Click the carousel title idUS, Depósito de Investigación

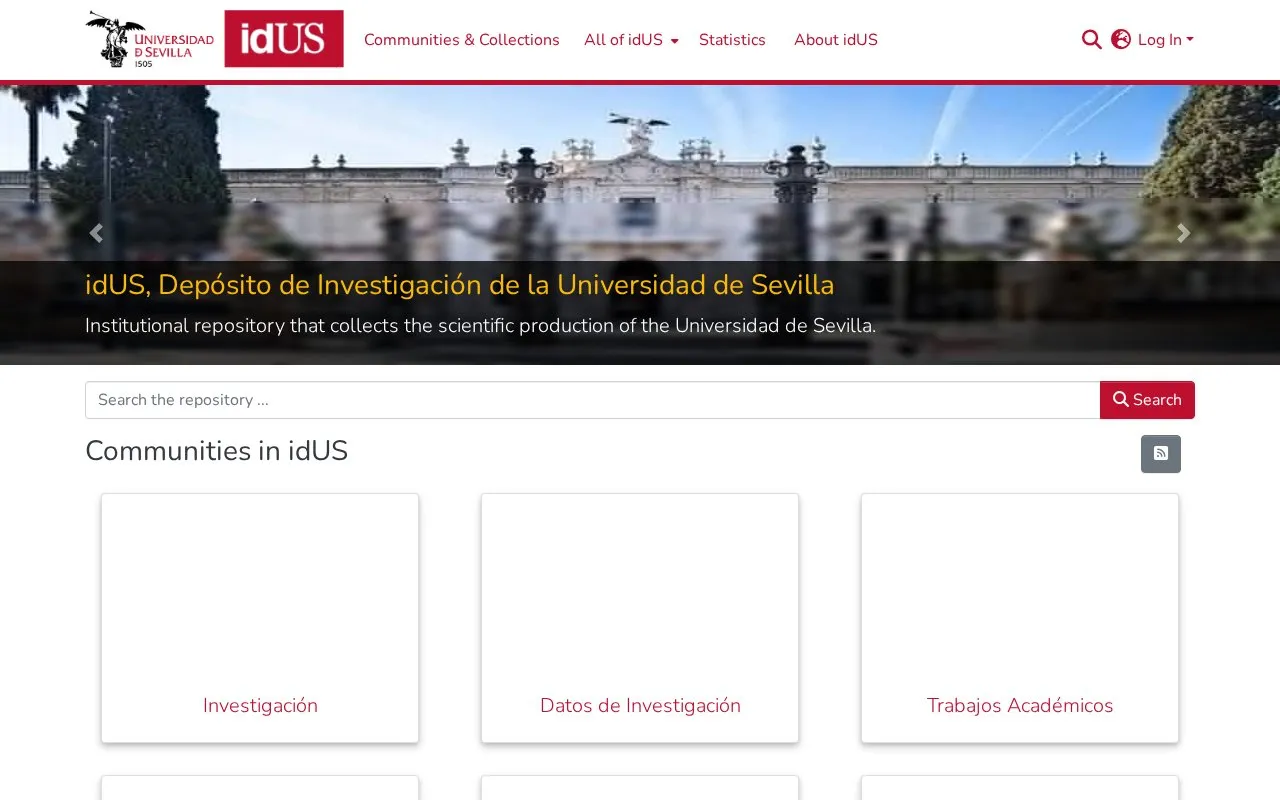click(459, 285)
